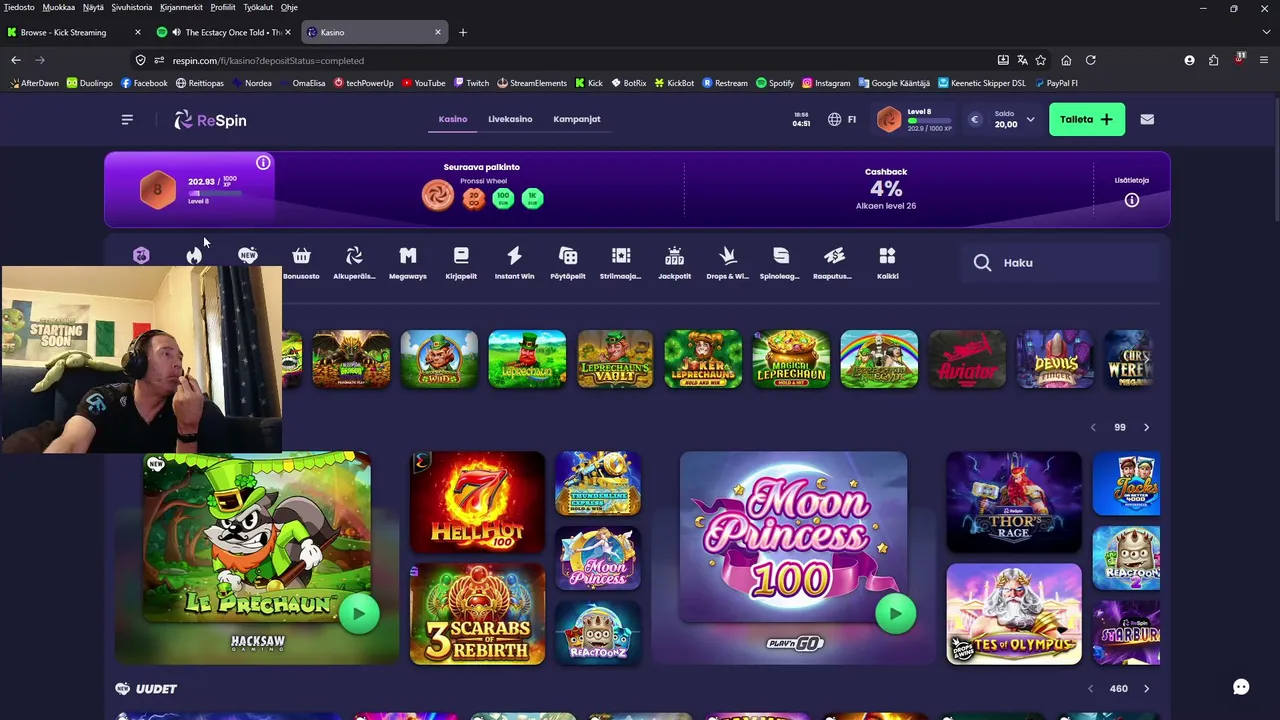
Task: Open the Level 8 bronze badge profile
Action: [889, 120]
